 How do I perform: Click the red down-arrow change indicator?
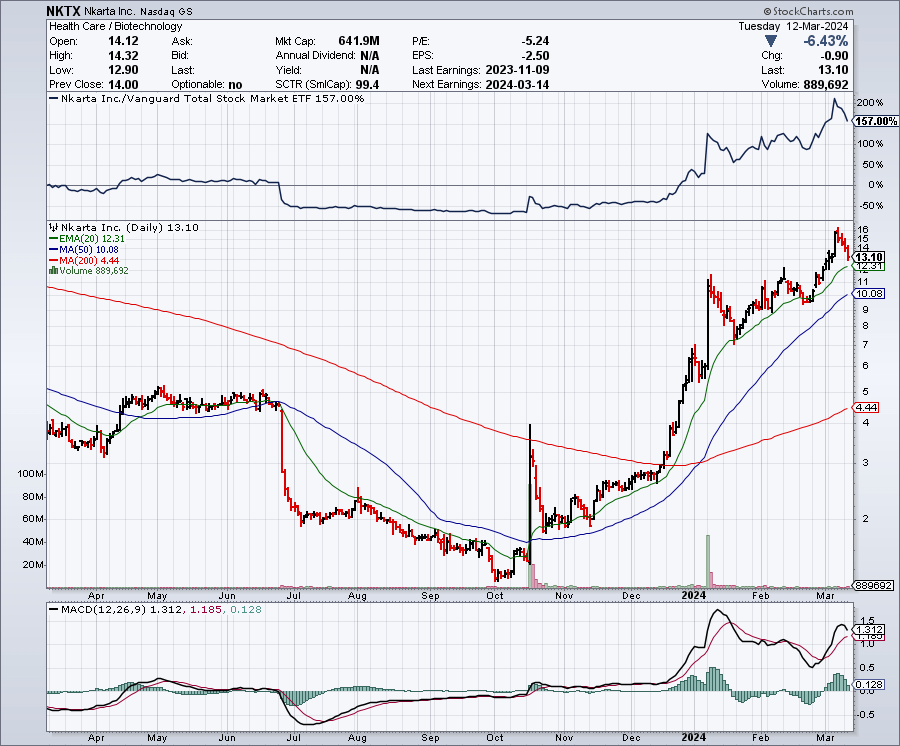point(768,41)
